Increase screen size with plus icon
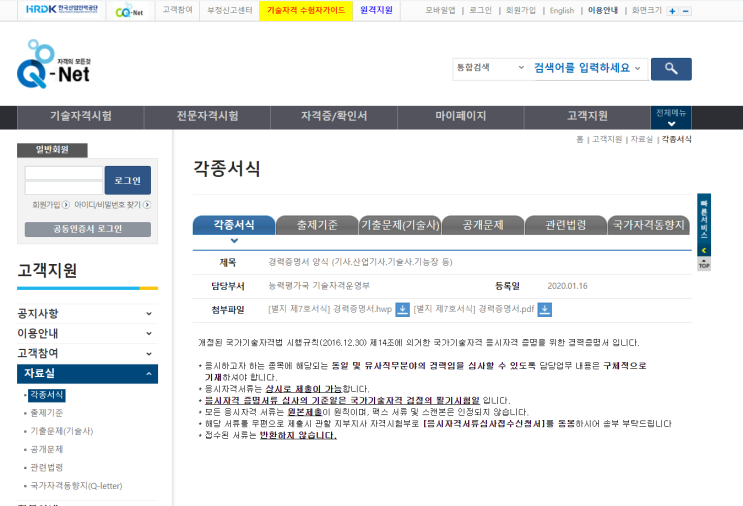This screenshot has width=743, height=506. (672, 11)
